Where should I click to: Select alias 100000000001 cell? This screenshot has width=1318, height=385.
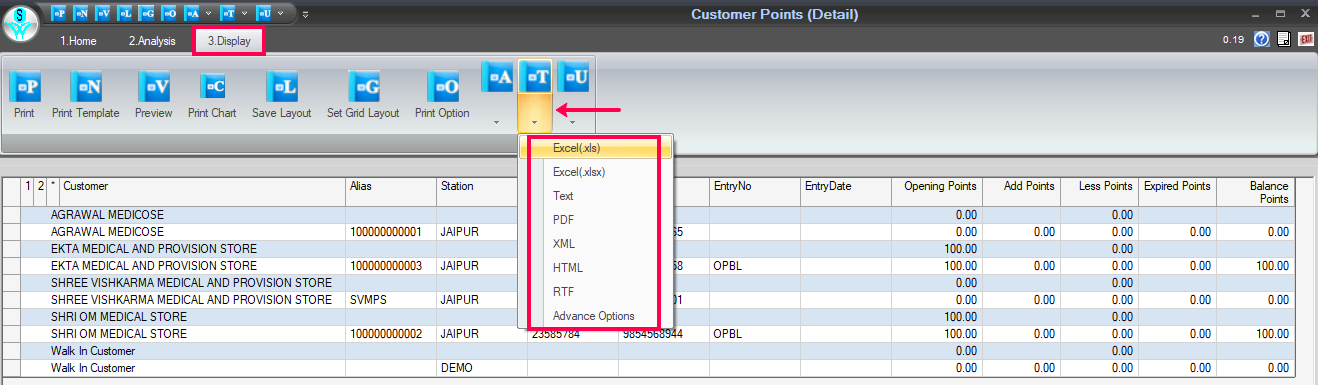tap(392, 232)
